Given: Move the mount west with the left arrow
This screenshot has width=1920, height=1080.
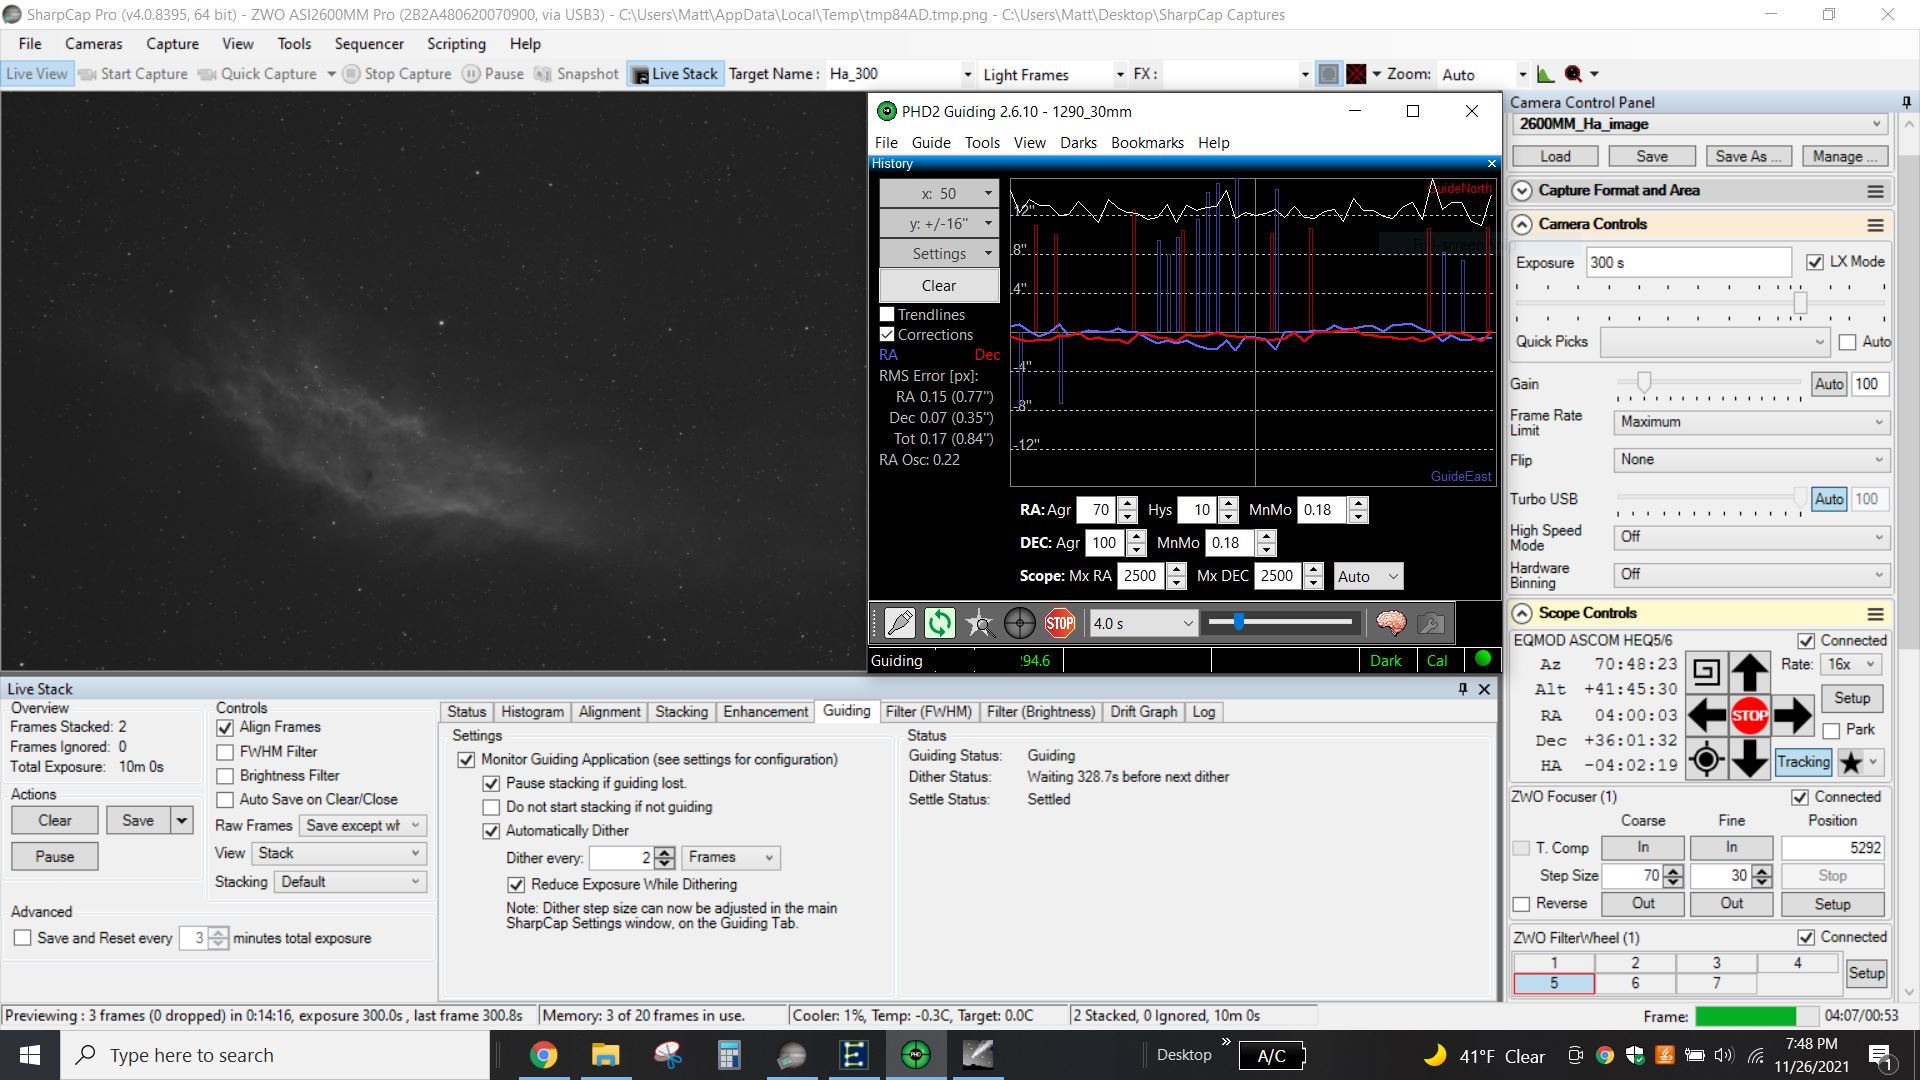Looking at the screenshot, I should pyautogui.click(x=1706, y=715).
